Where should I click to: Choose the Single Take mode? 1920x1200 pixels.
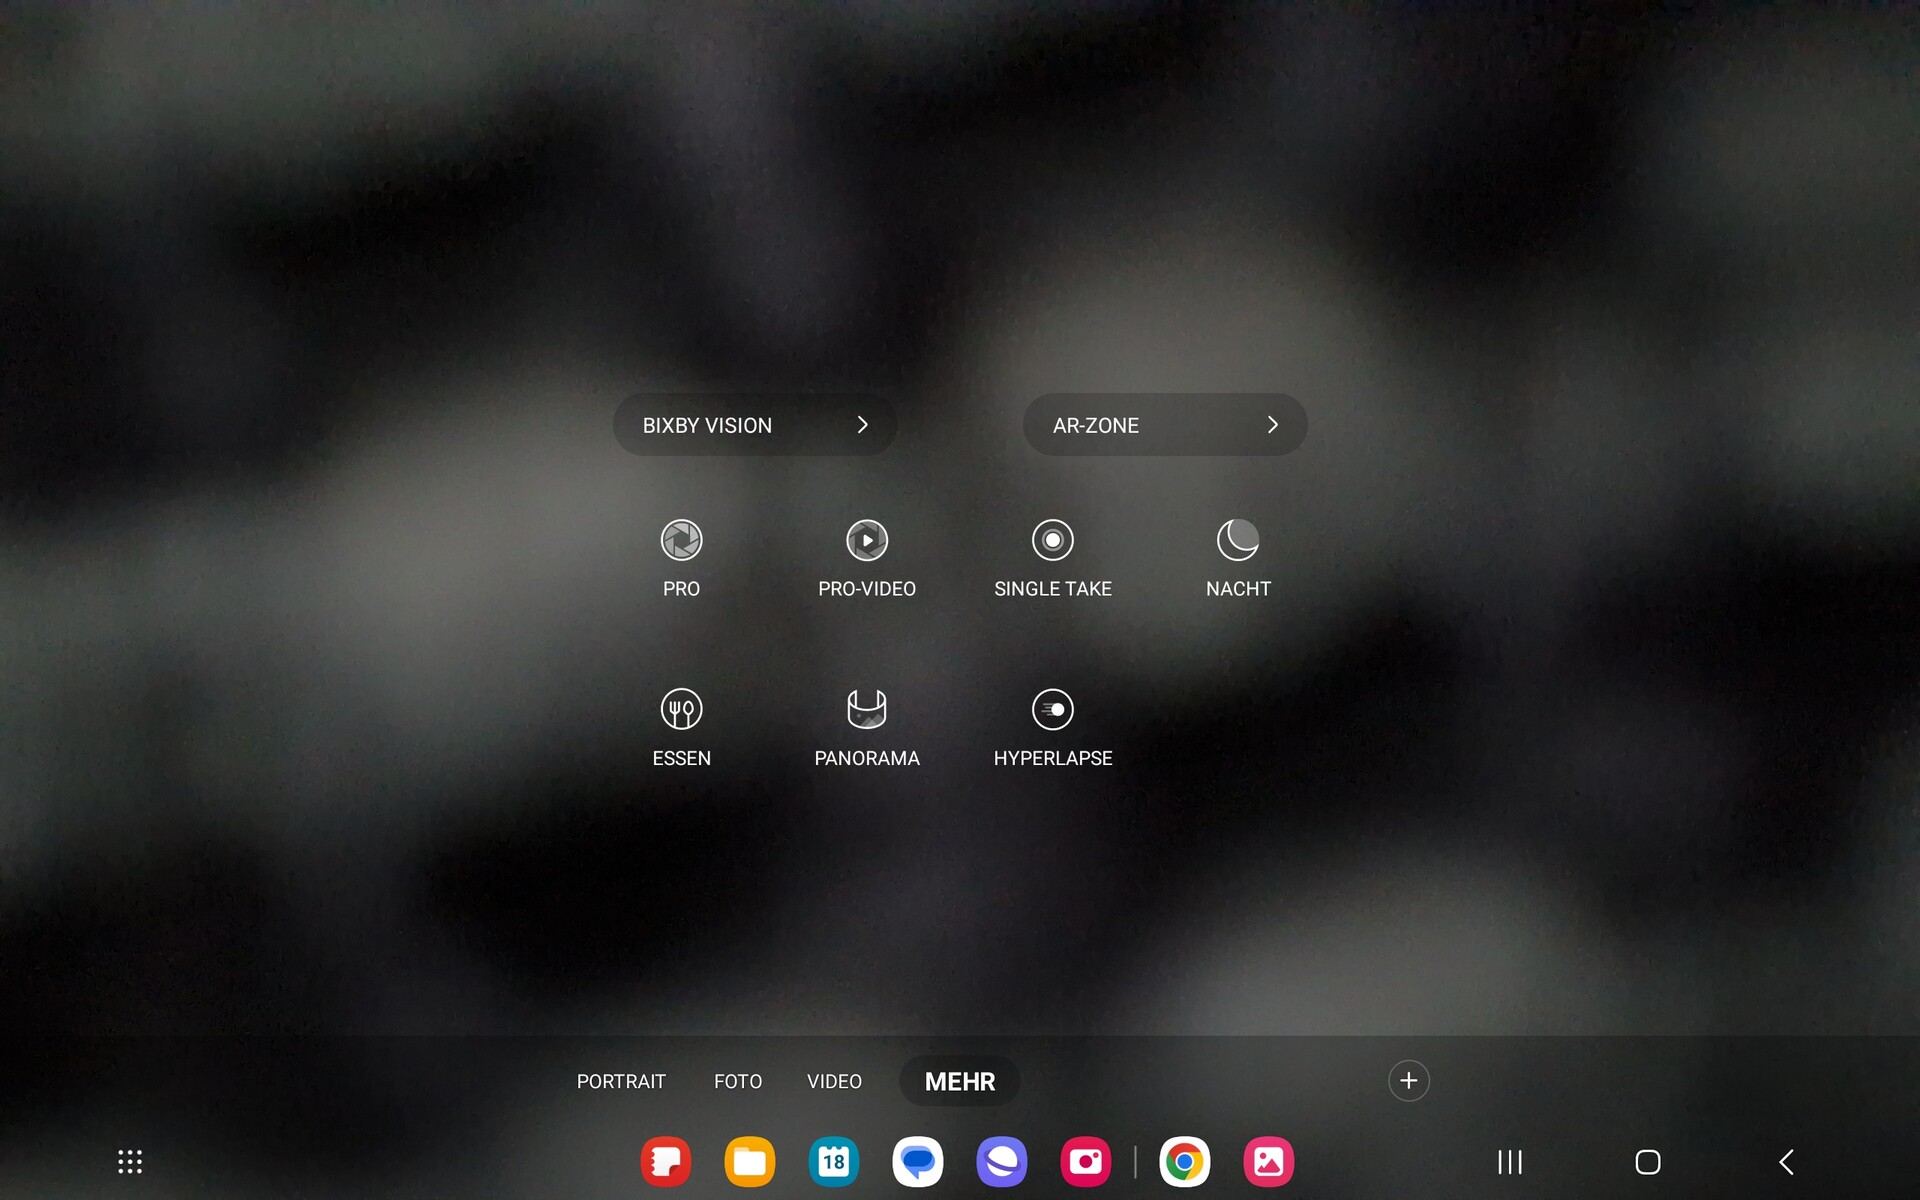1052,540
